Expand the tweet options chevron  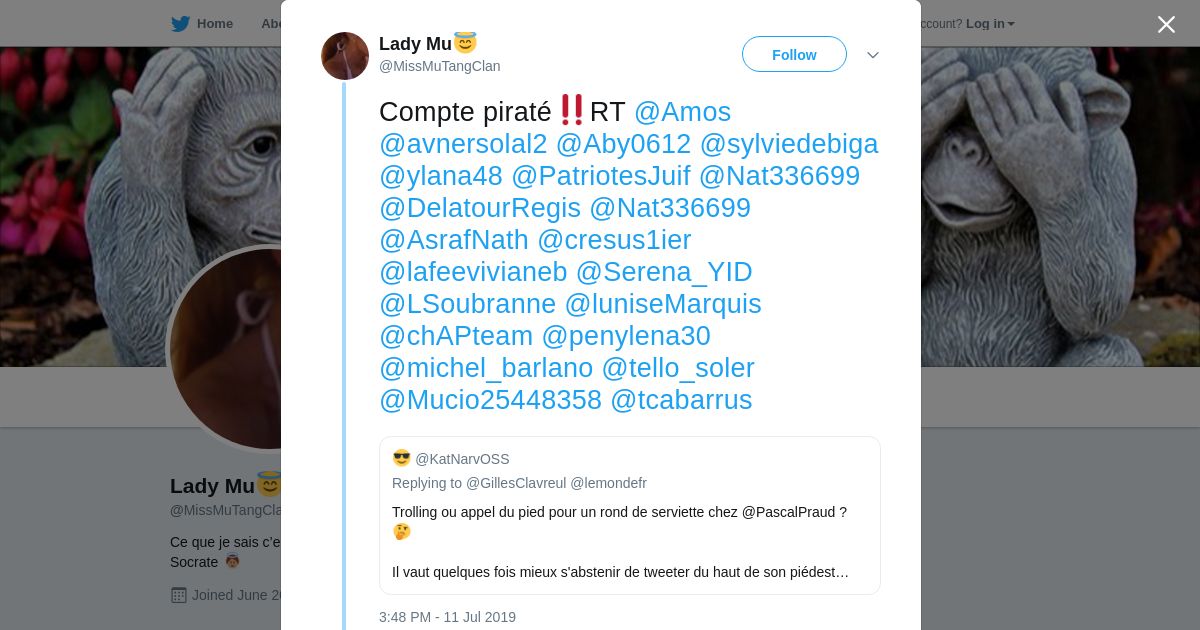coord(873,55)
